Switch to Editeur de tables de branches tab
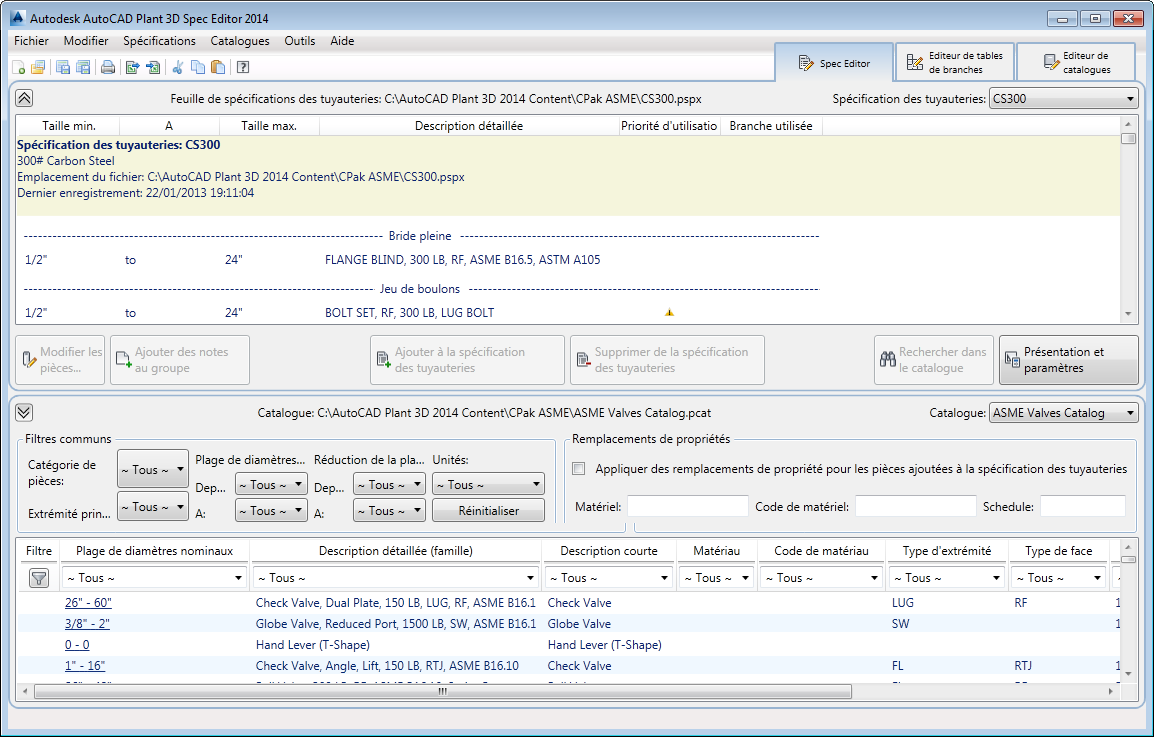Viewport: 1154px width, 737px height. (955, 63)
